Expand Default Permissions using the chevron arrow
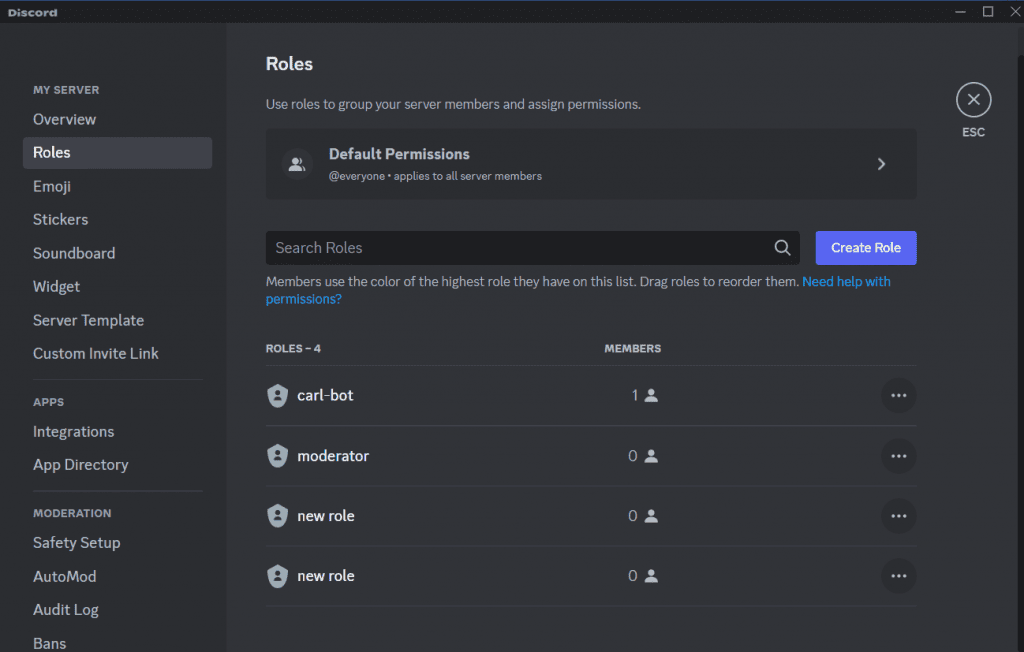 point(881,164)
